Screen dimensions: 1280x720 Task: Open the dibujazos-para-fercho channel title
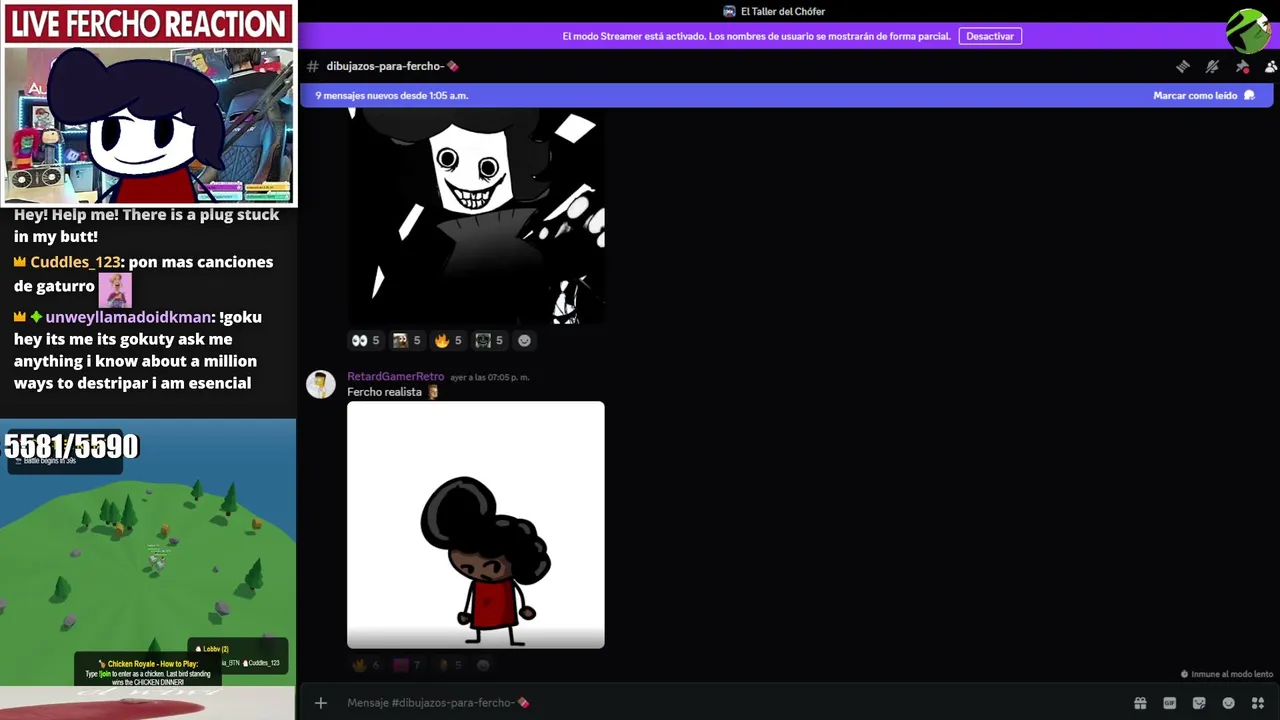392,66
